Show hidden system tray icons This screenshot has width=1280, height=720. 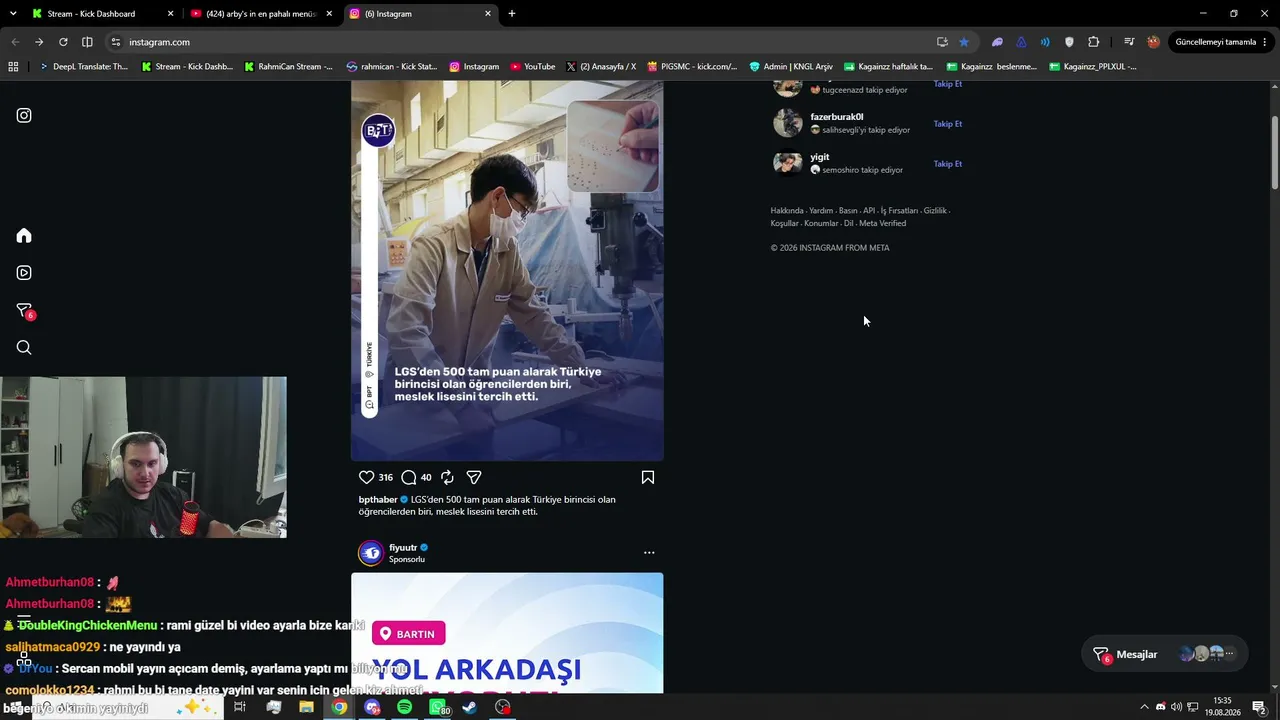1144,707
